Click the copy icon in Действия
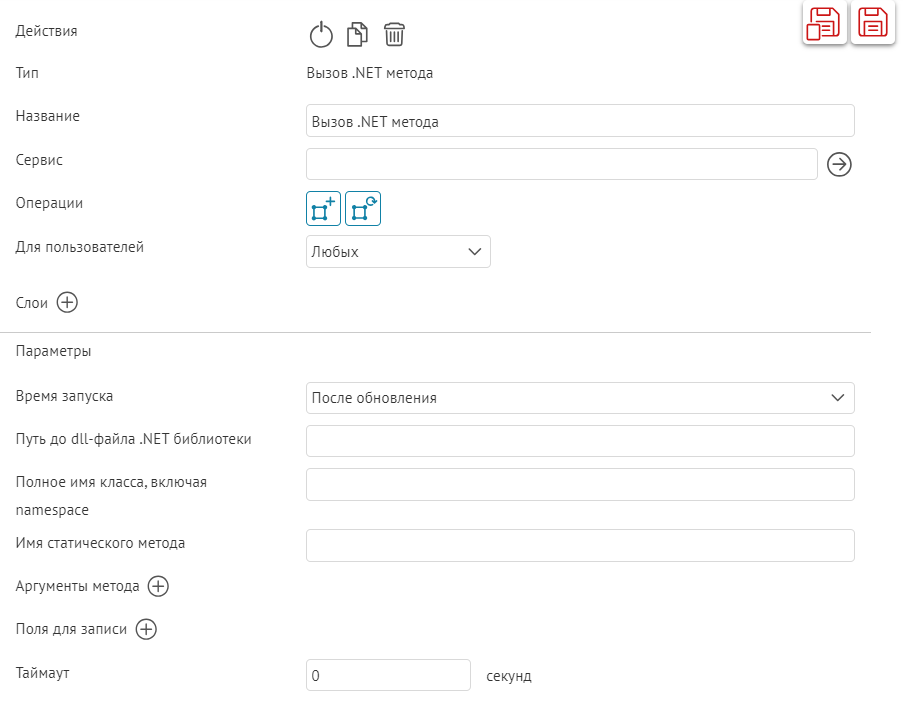This screenshot has width=903, height=701. [x=357, y=36]
